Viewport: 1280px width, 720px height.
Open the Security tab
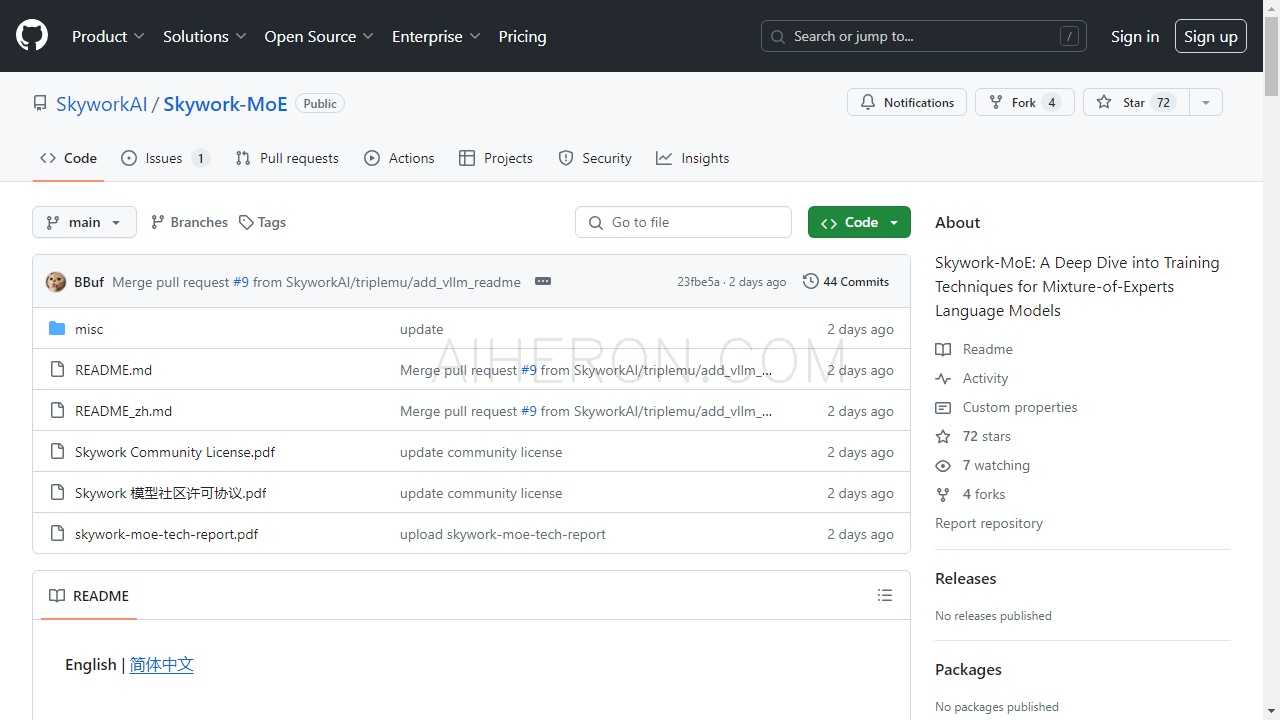pos(595,158)
